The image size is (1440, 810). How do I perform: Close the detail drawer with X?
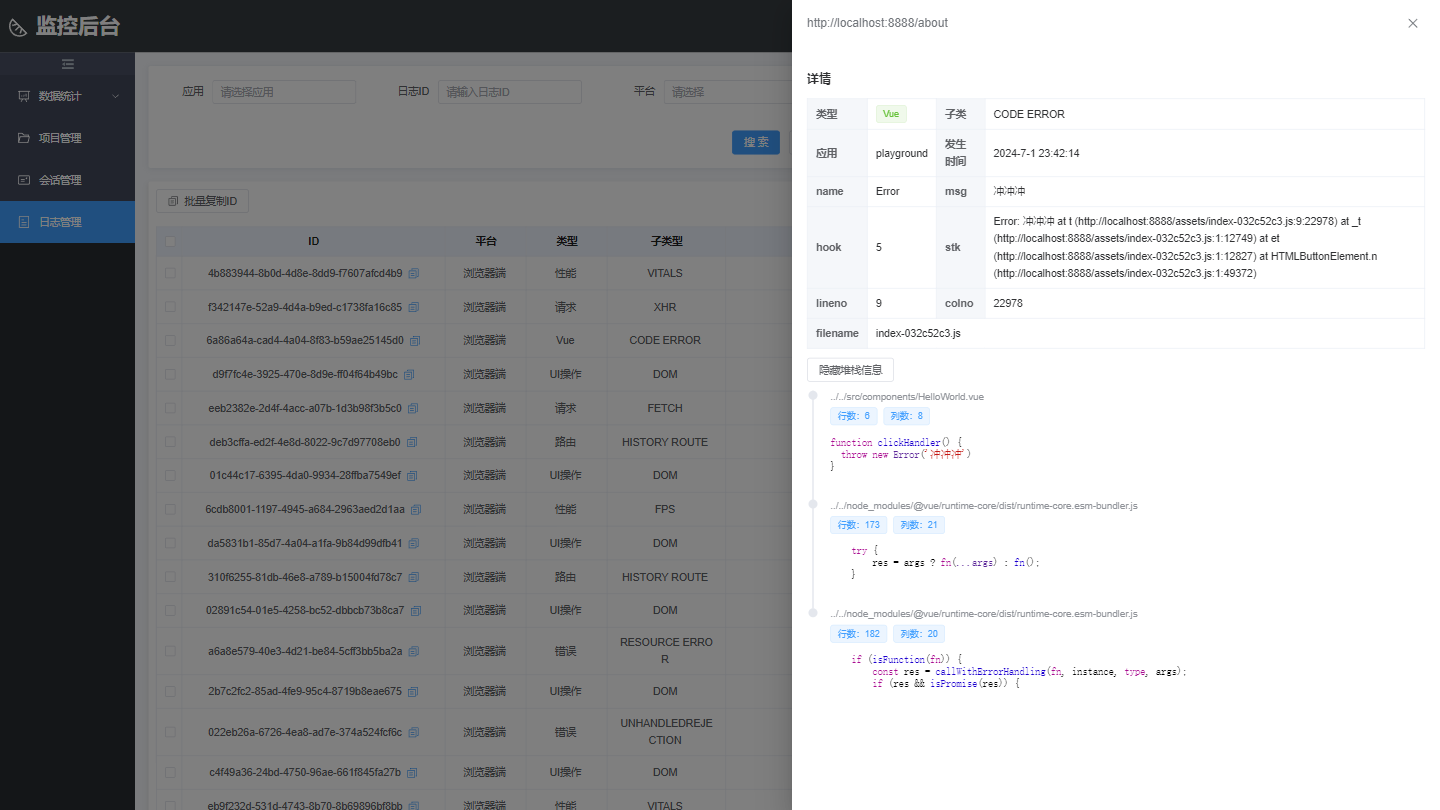click(x=1412, y=23)
